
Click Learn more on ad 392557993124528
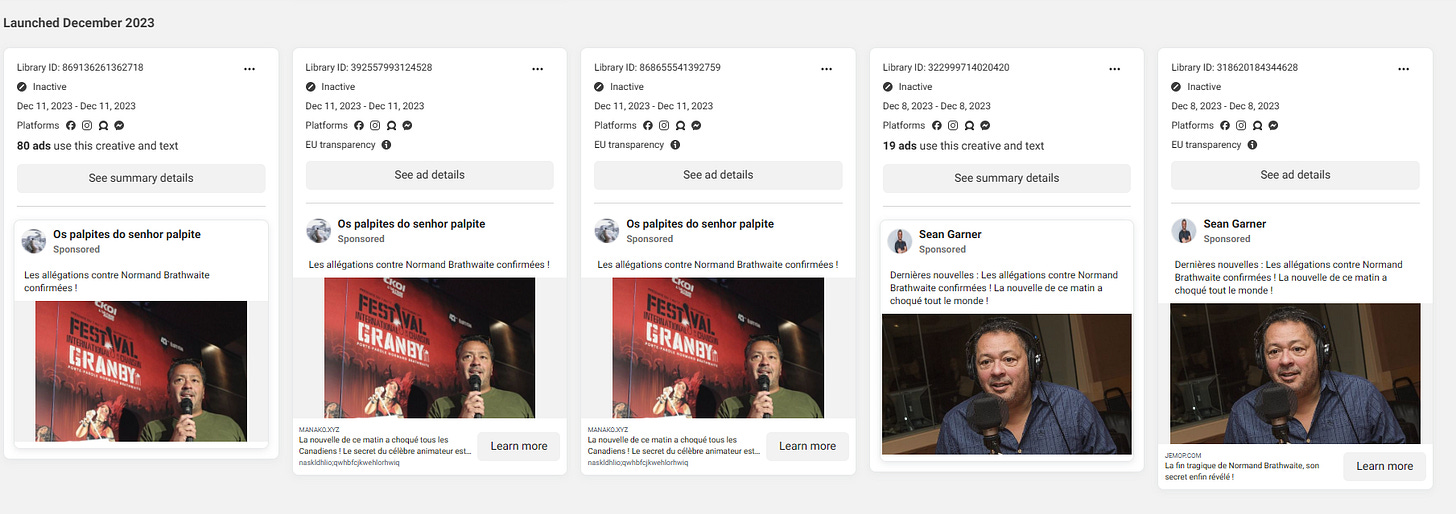click(x=519, y=446)
